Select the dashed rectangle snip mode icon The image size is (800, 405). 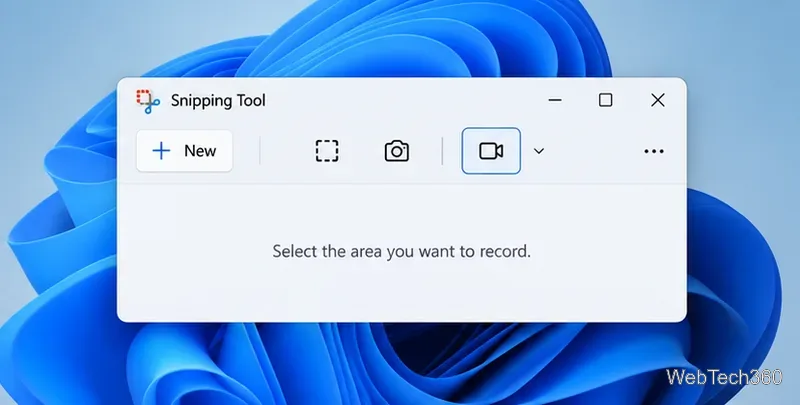point(327,151)
